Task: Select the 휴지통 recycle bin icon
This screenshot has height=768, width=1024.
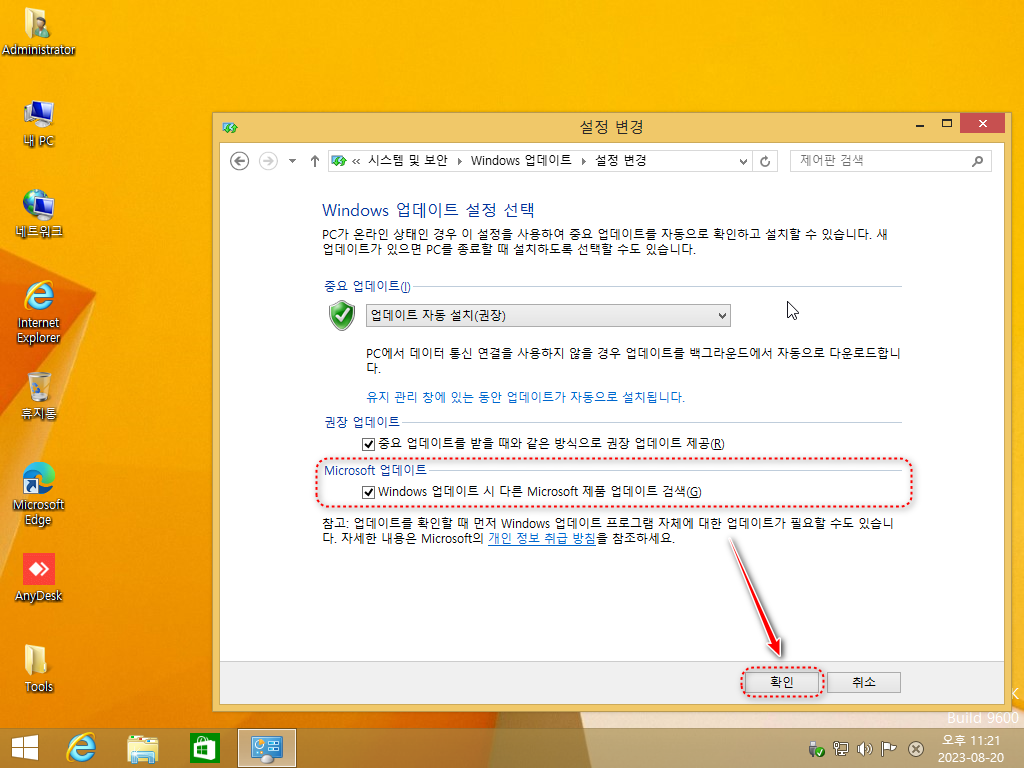Action: point(38,396)
